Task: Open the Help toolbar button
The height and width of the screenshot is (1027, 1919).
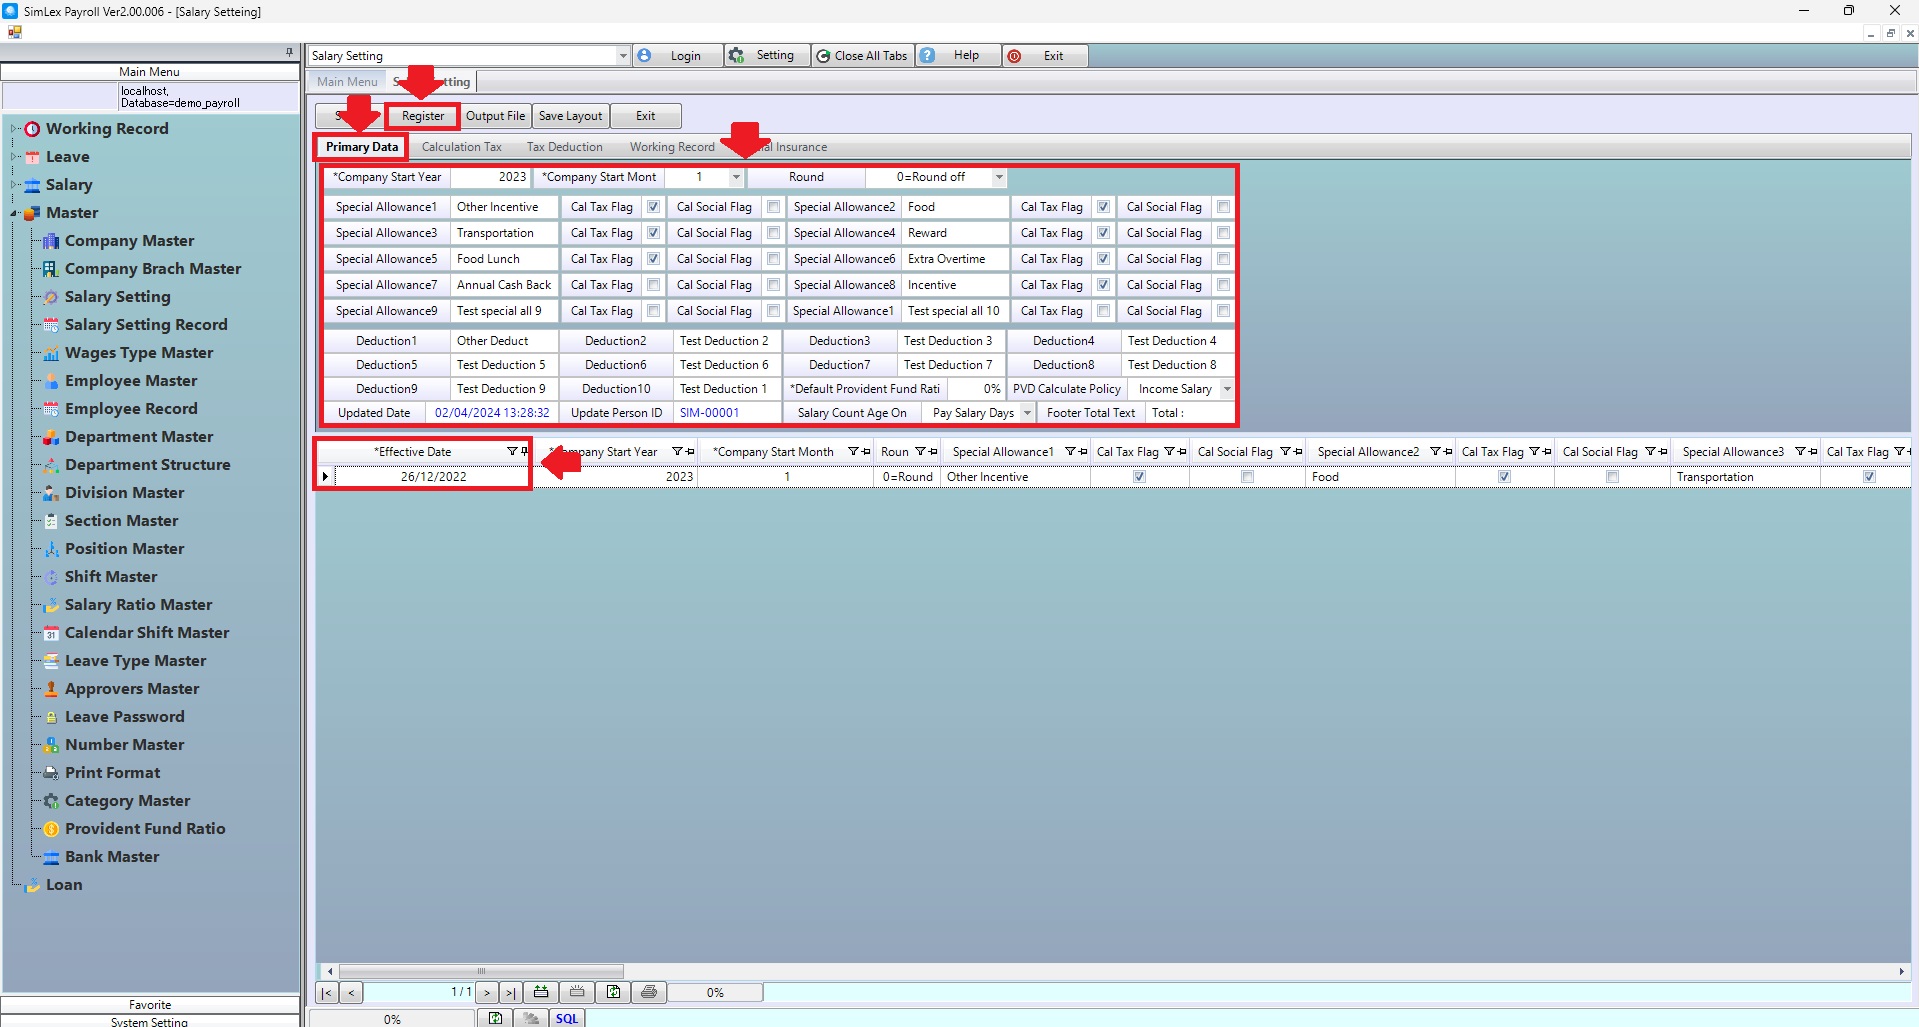Action: (957, 56)
